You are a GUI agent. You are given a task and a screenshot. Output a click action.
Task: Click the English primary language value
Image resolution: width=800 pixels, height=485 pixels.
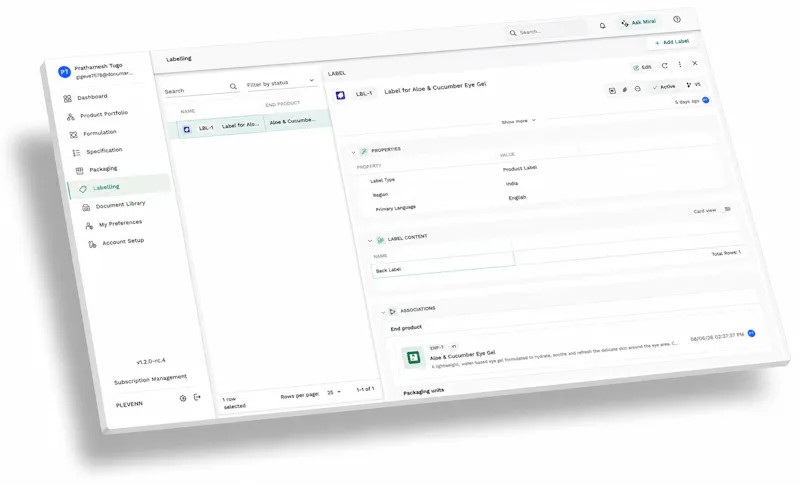pyautogui.click(x=517, y=197)
